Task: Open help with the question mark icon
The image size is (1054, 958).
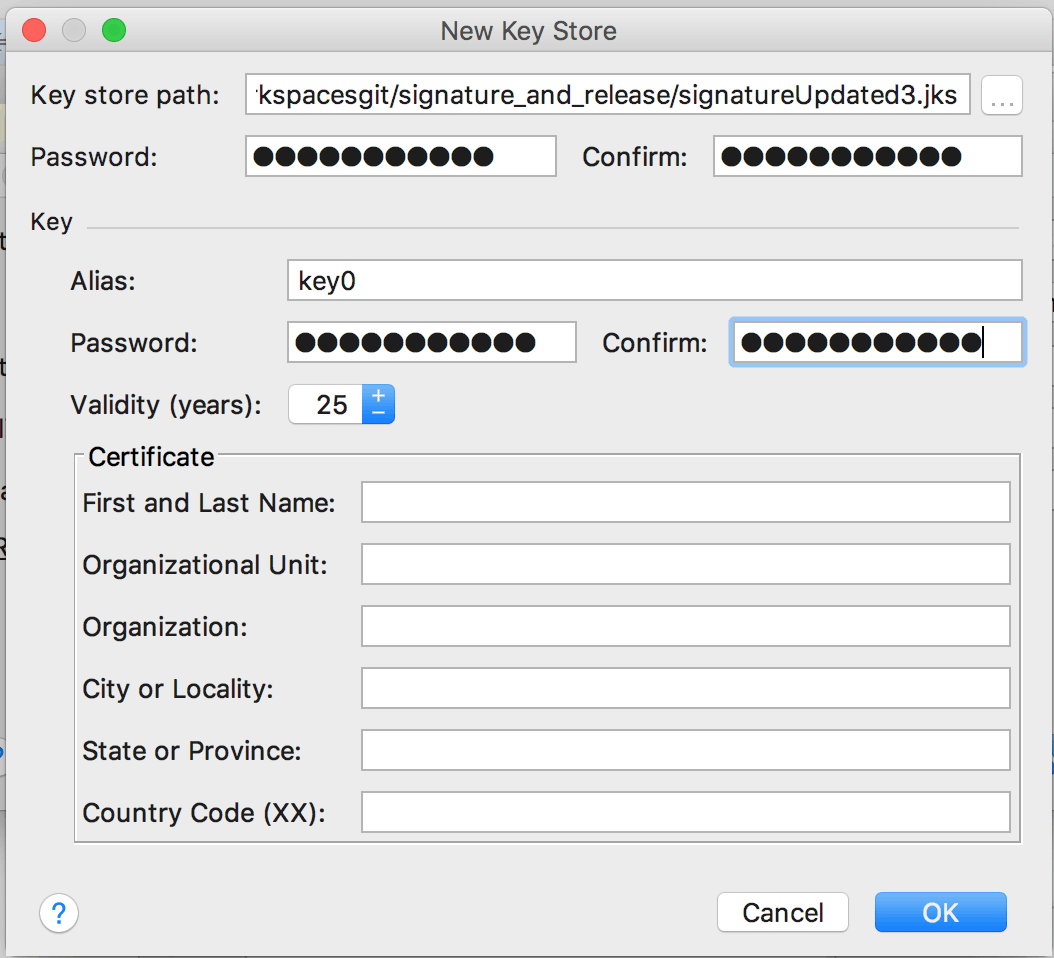Action: [59, 912]
